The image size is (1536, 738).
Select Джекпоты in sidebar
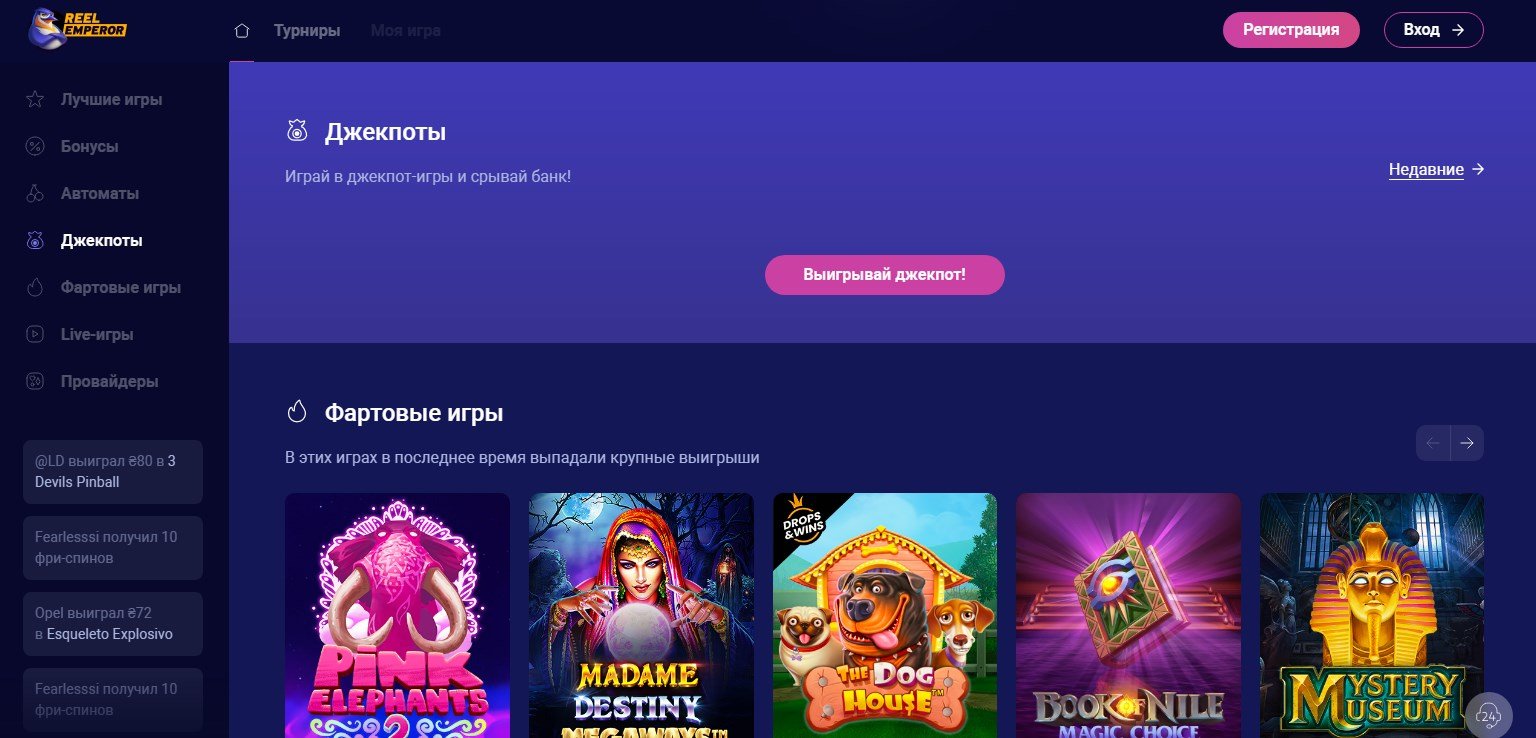pos(102,241)
